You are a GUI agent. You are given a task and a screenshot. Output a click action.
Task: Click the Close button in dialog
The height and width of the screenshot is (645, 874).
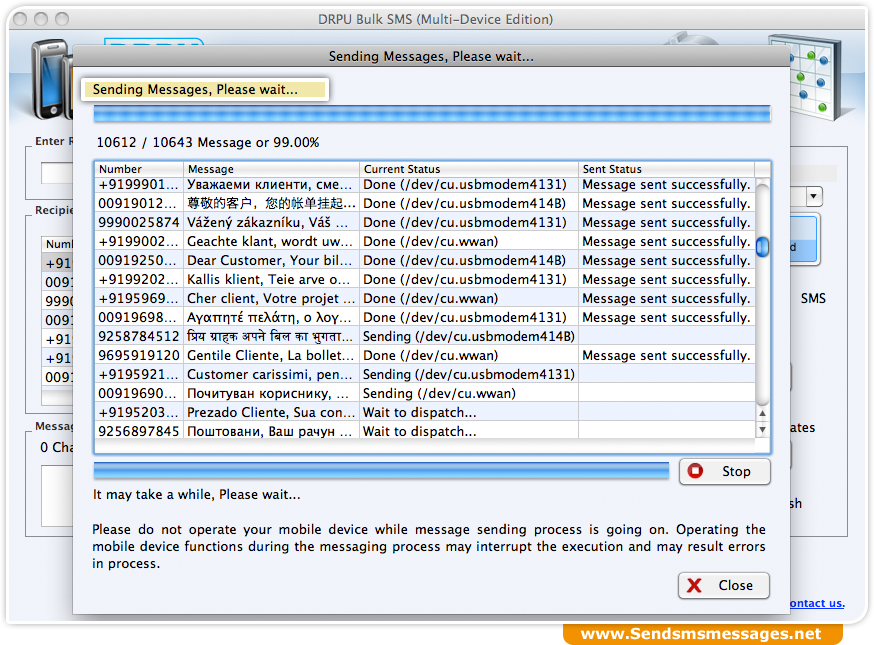click(724, 585)
